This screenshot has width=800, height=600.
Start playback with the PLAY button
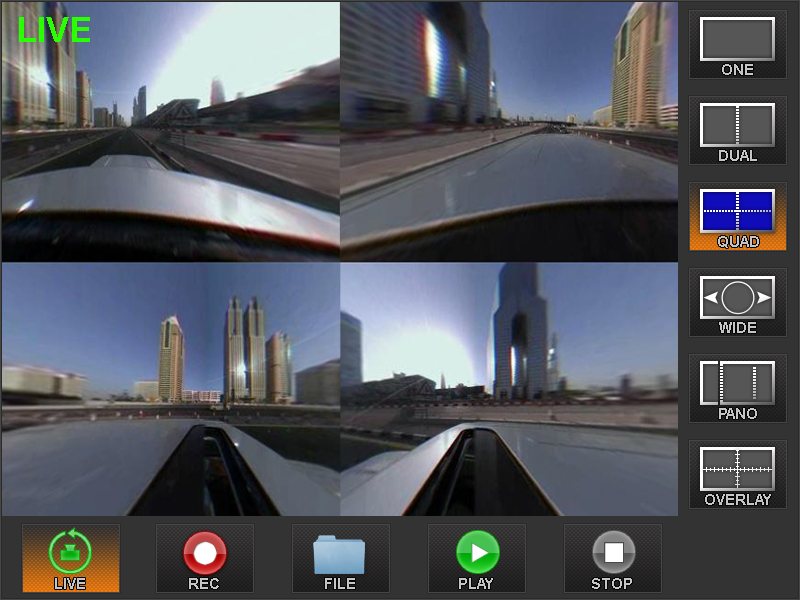(x=477, y=558)
